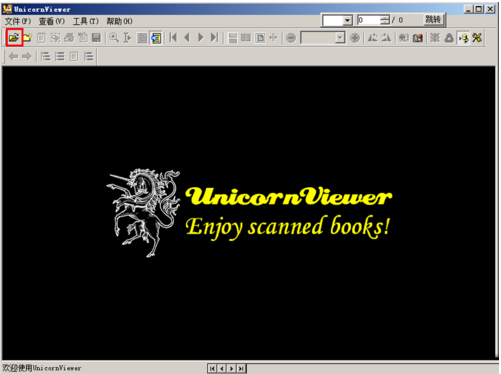
Task: Open the 文件 menu
Action: [x=17, y=21]
